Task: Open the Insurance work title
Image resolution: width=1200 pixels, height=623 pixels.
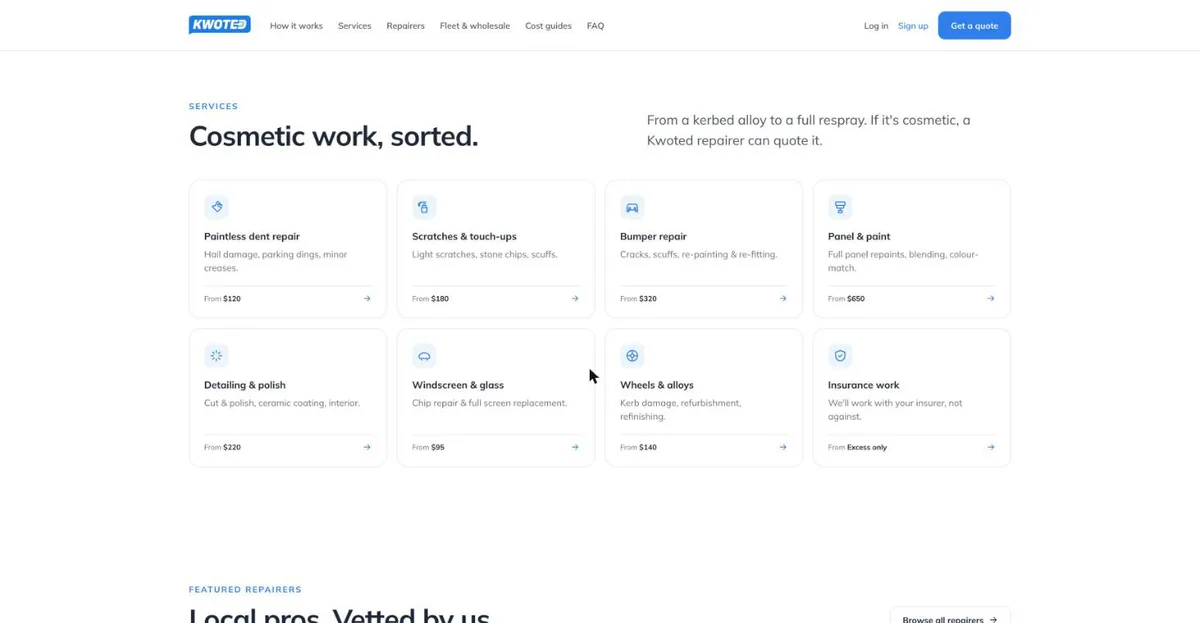Action: 864,385
